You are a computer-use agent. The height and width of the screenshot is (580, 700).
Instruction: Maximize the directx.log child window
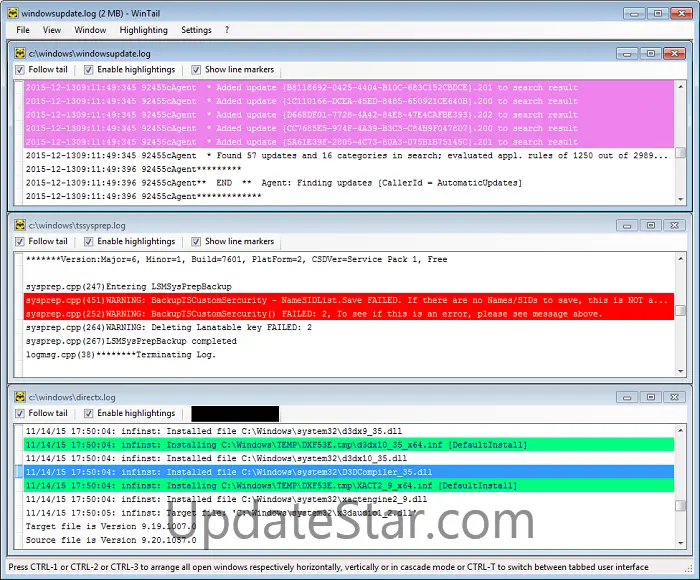650,397
